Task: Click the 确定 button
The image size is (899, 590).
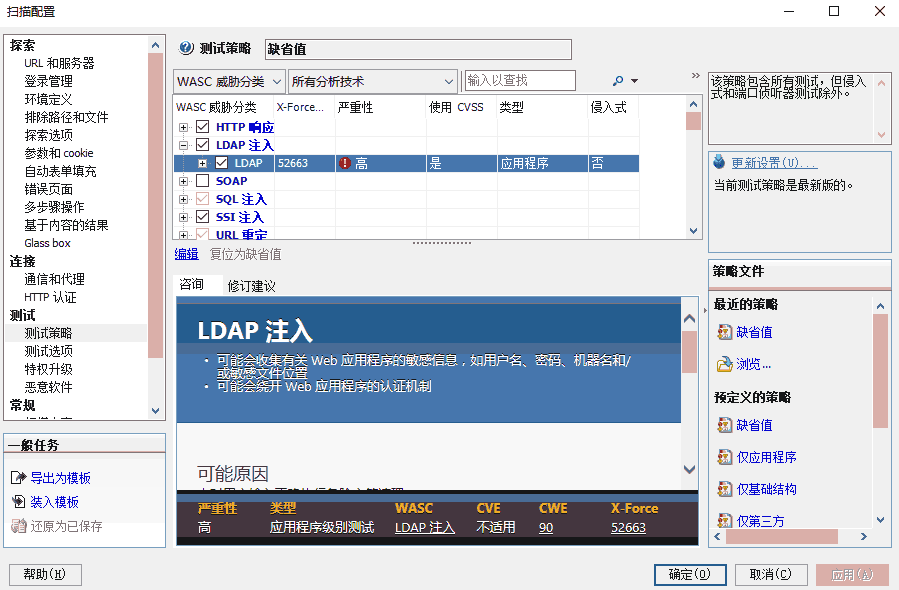Action: click(x=689, y=574)
